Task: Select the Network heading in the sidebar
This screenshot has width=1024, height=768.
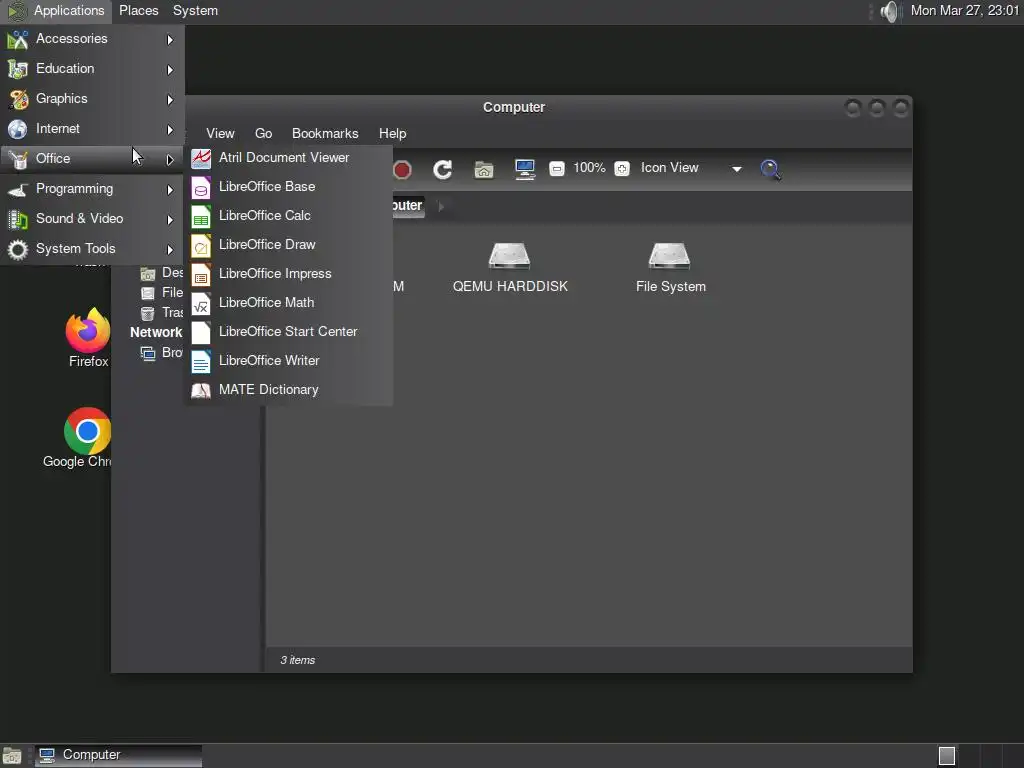Action: point(155,332)
